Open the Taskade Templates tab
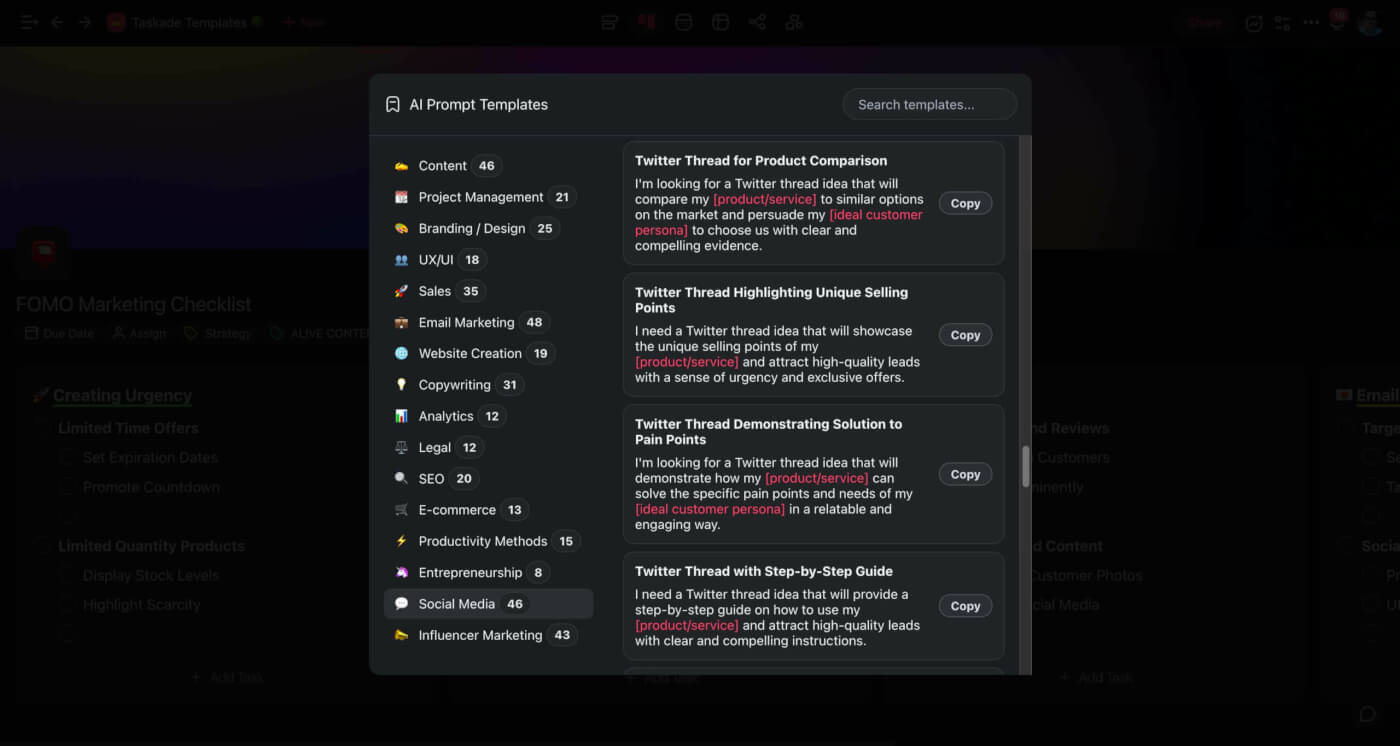Screen dimensions: 1400x746 [184, 22]
